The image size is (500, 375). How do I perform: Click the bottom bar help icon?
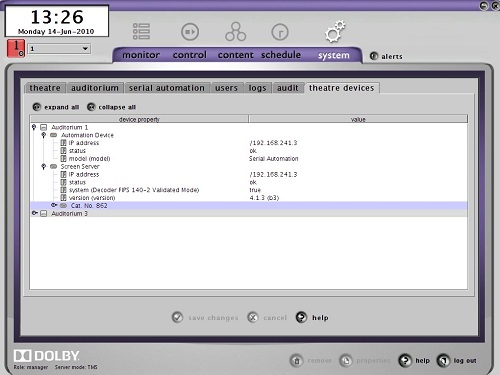[x=405, y=360]
